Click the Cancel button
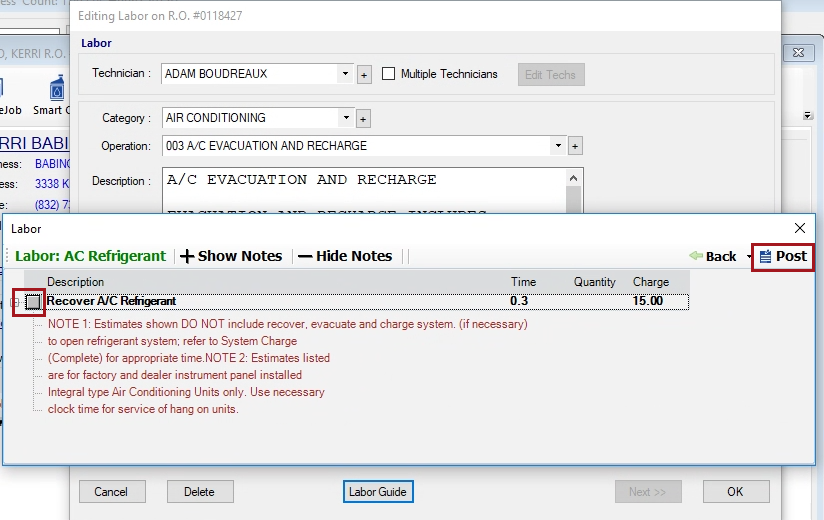This screenshot has width=824, height=520. (x=112, y=492)
